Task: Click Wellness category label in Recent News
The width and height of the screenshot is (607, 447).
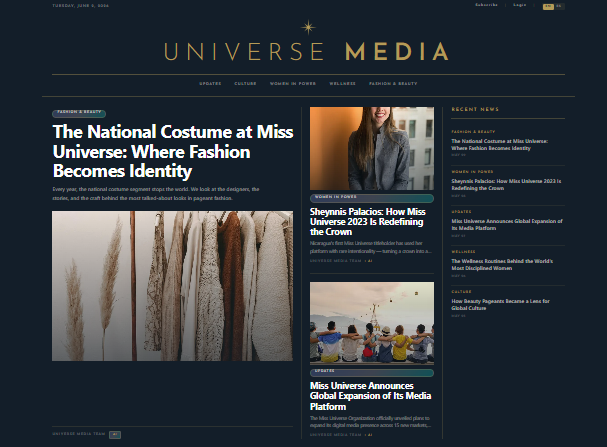Action: tap(463, 252)
